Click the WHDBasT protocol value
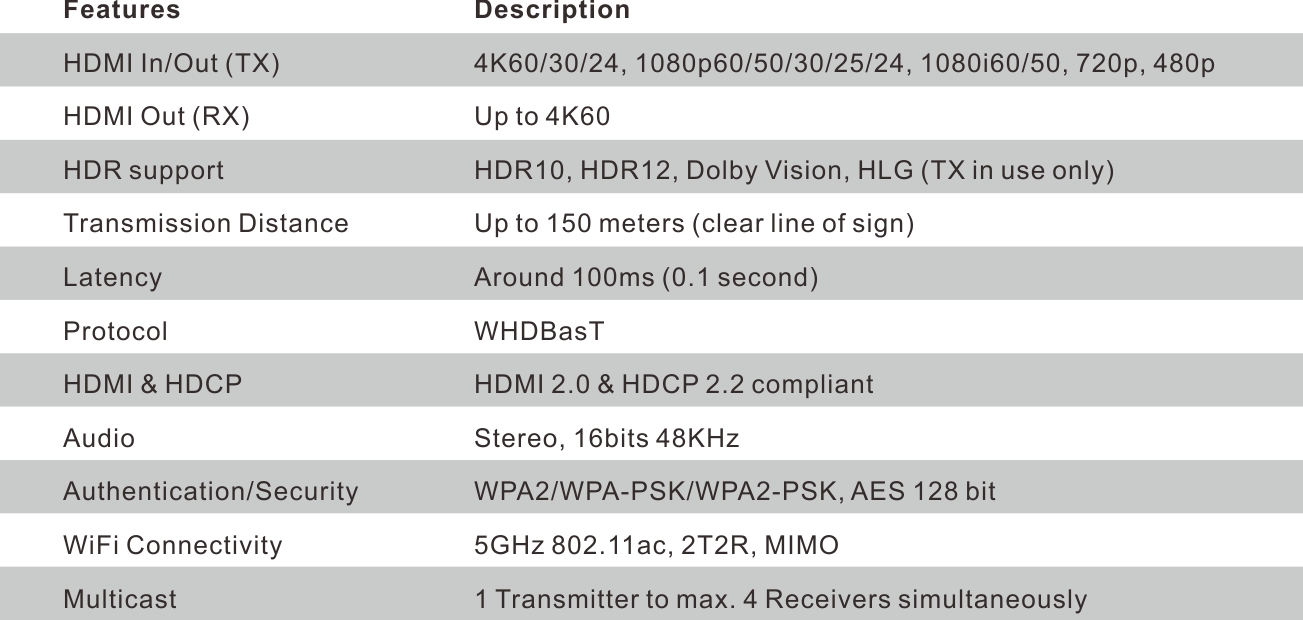The image size is (1303, 620). click(539, 331)
